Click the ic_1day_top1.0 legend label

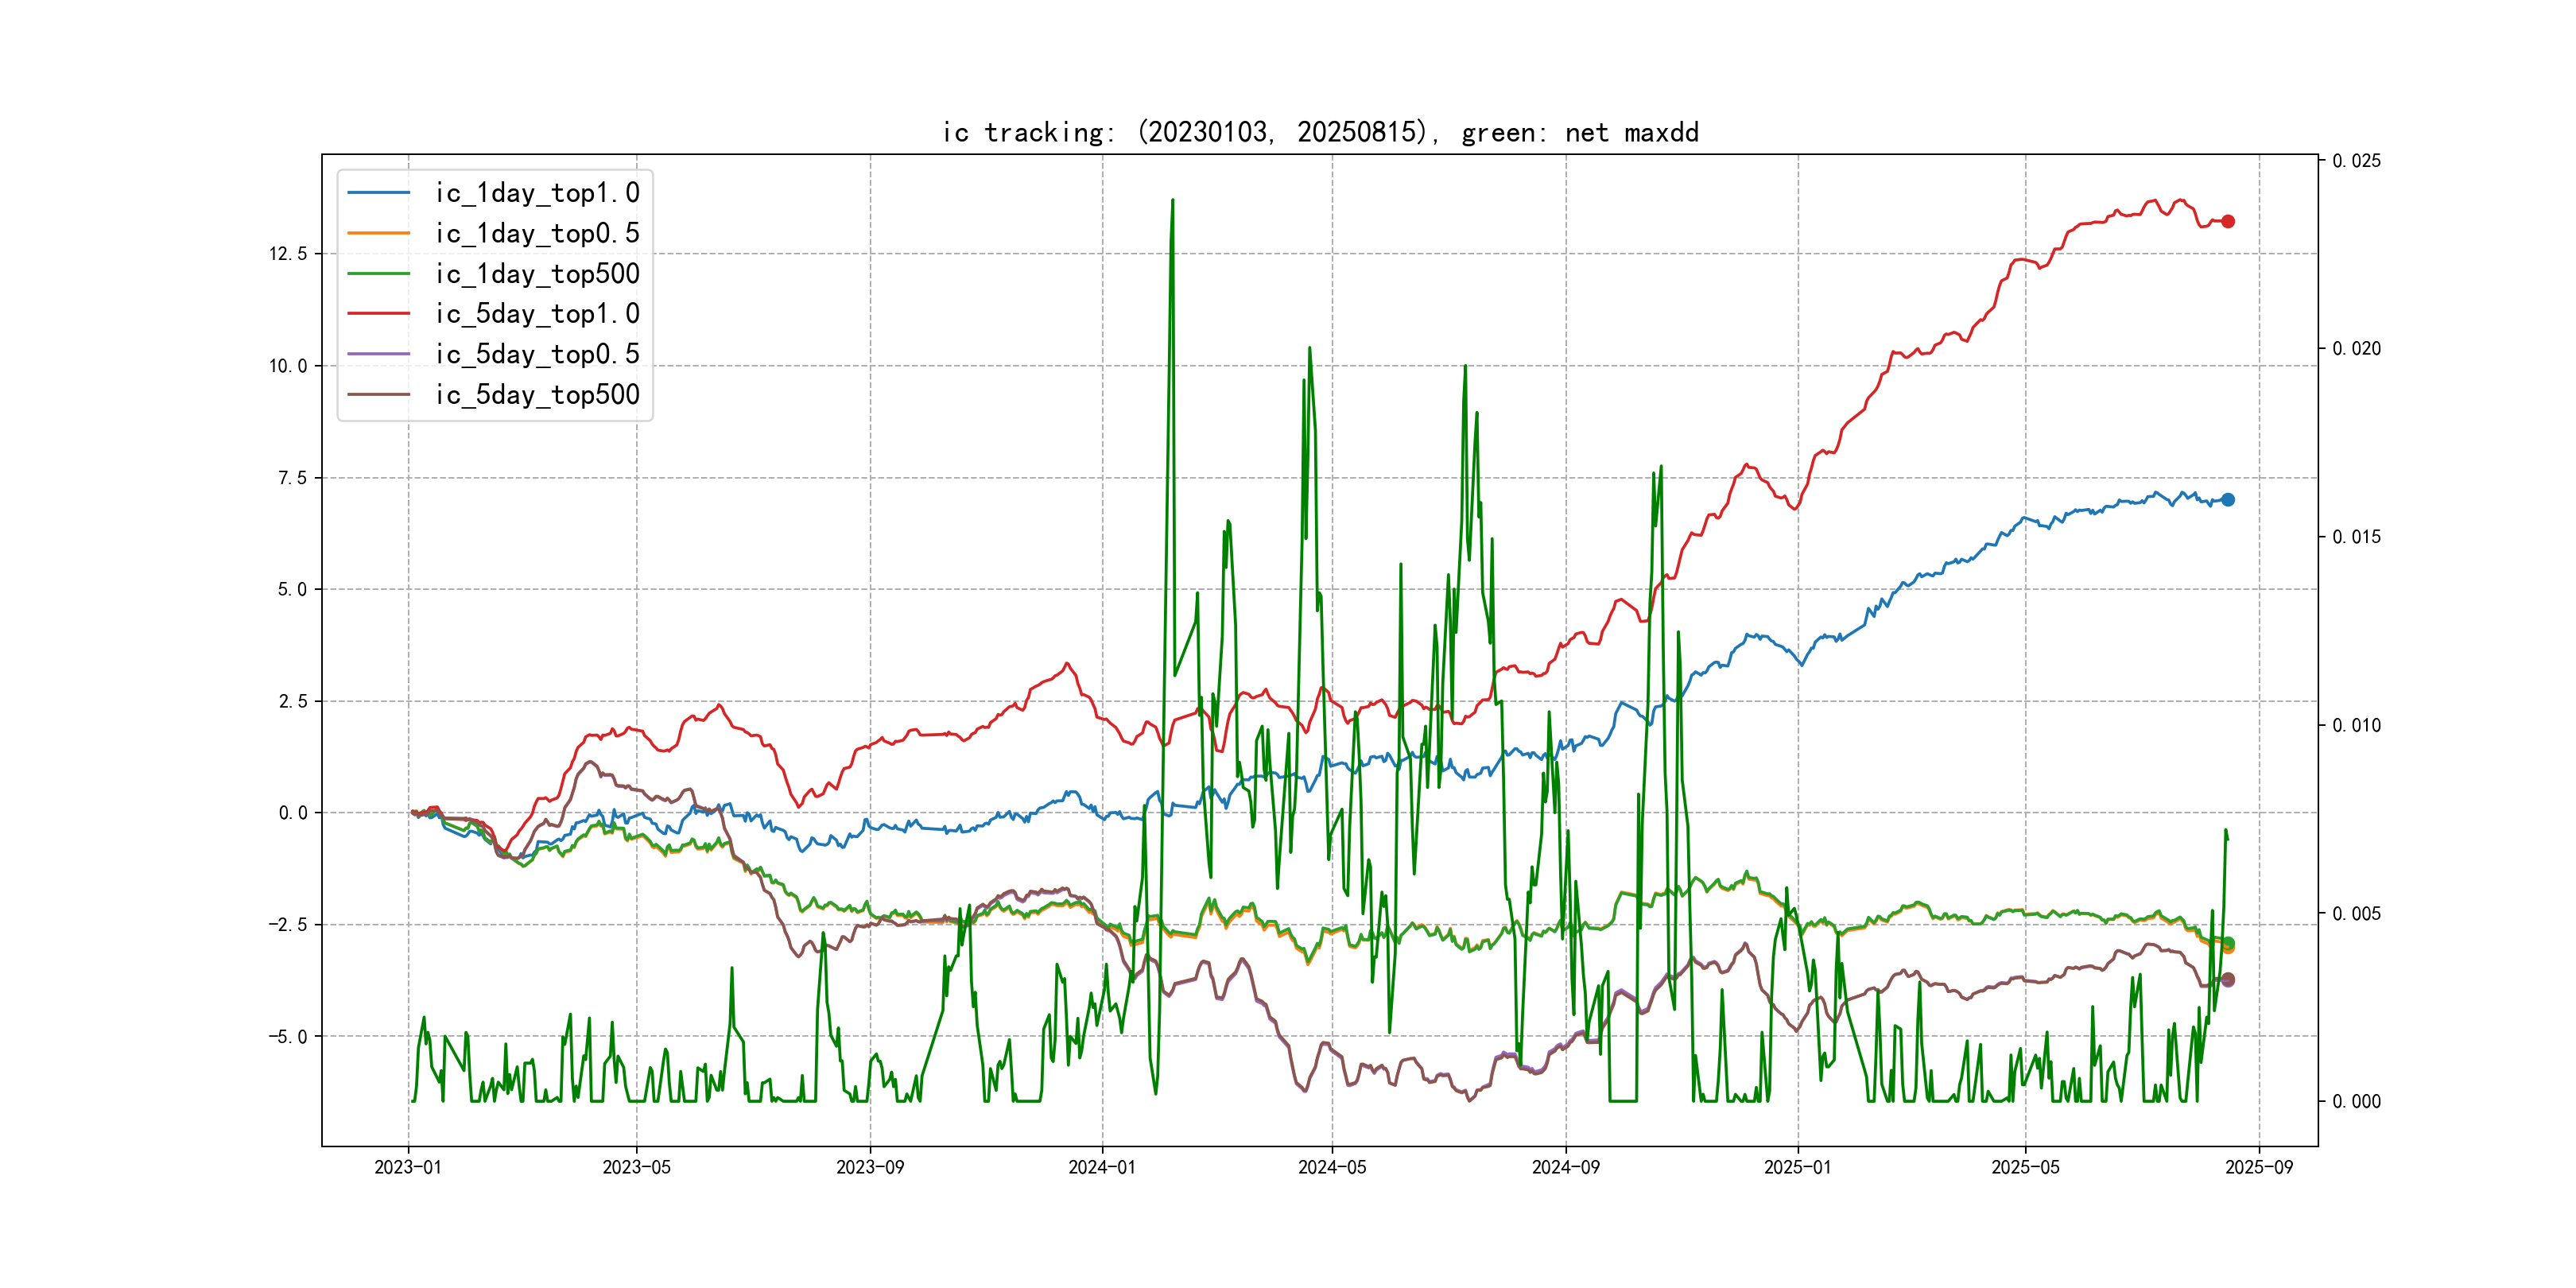536,193
